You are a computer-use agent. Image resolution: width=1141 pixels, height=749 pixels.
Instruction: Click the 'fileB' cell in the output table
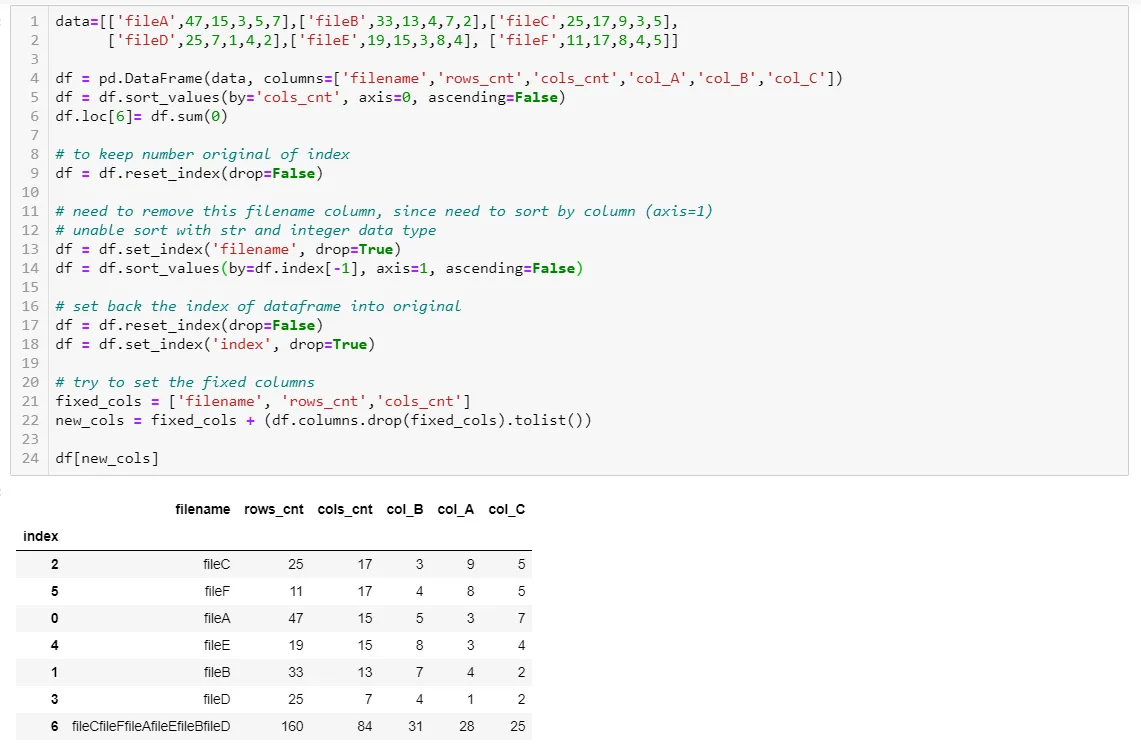click(x=217, y=672)
